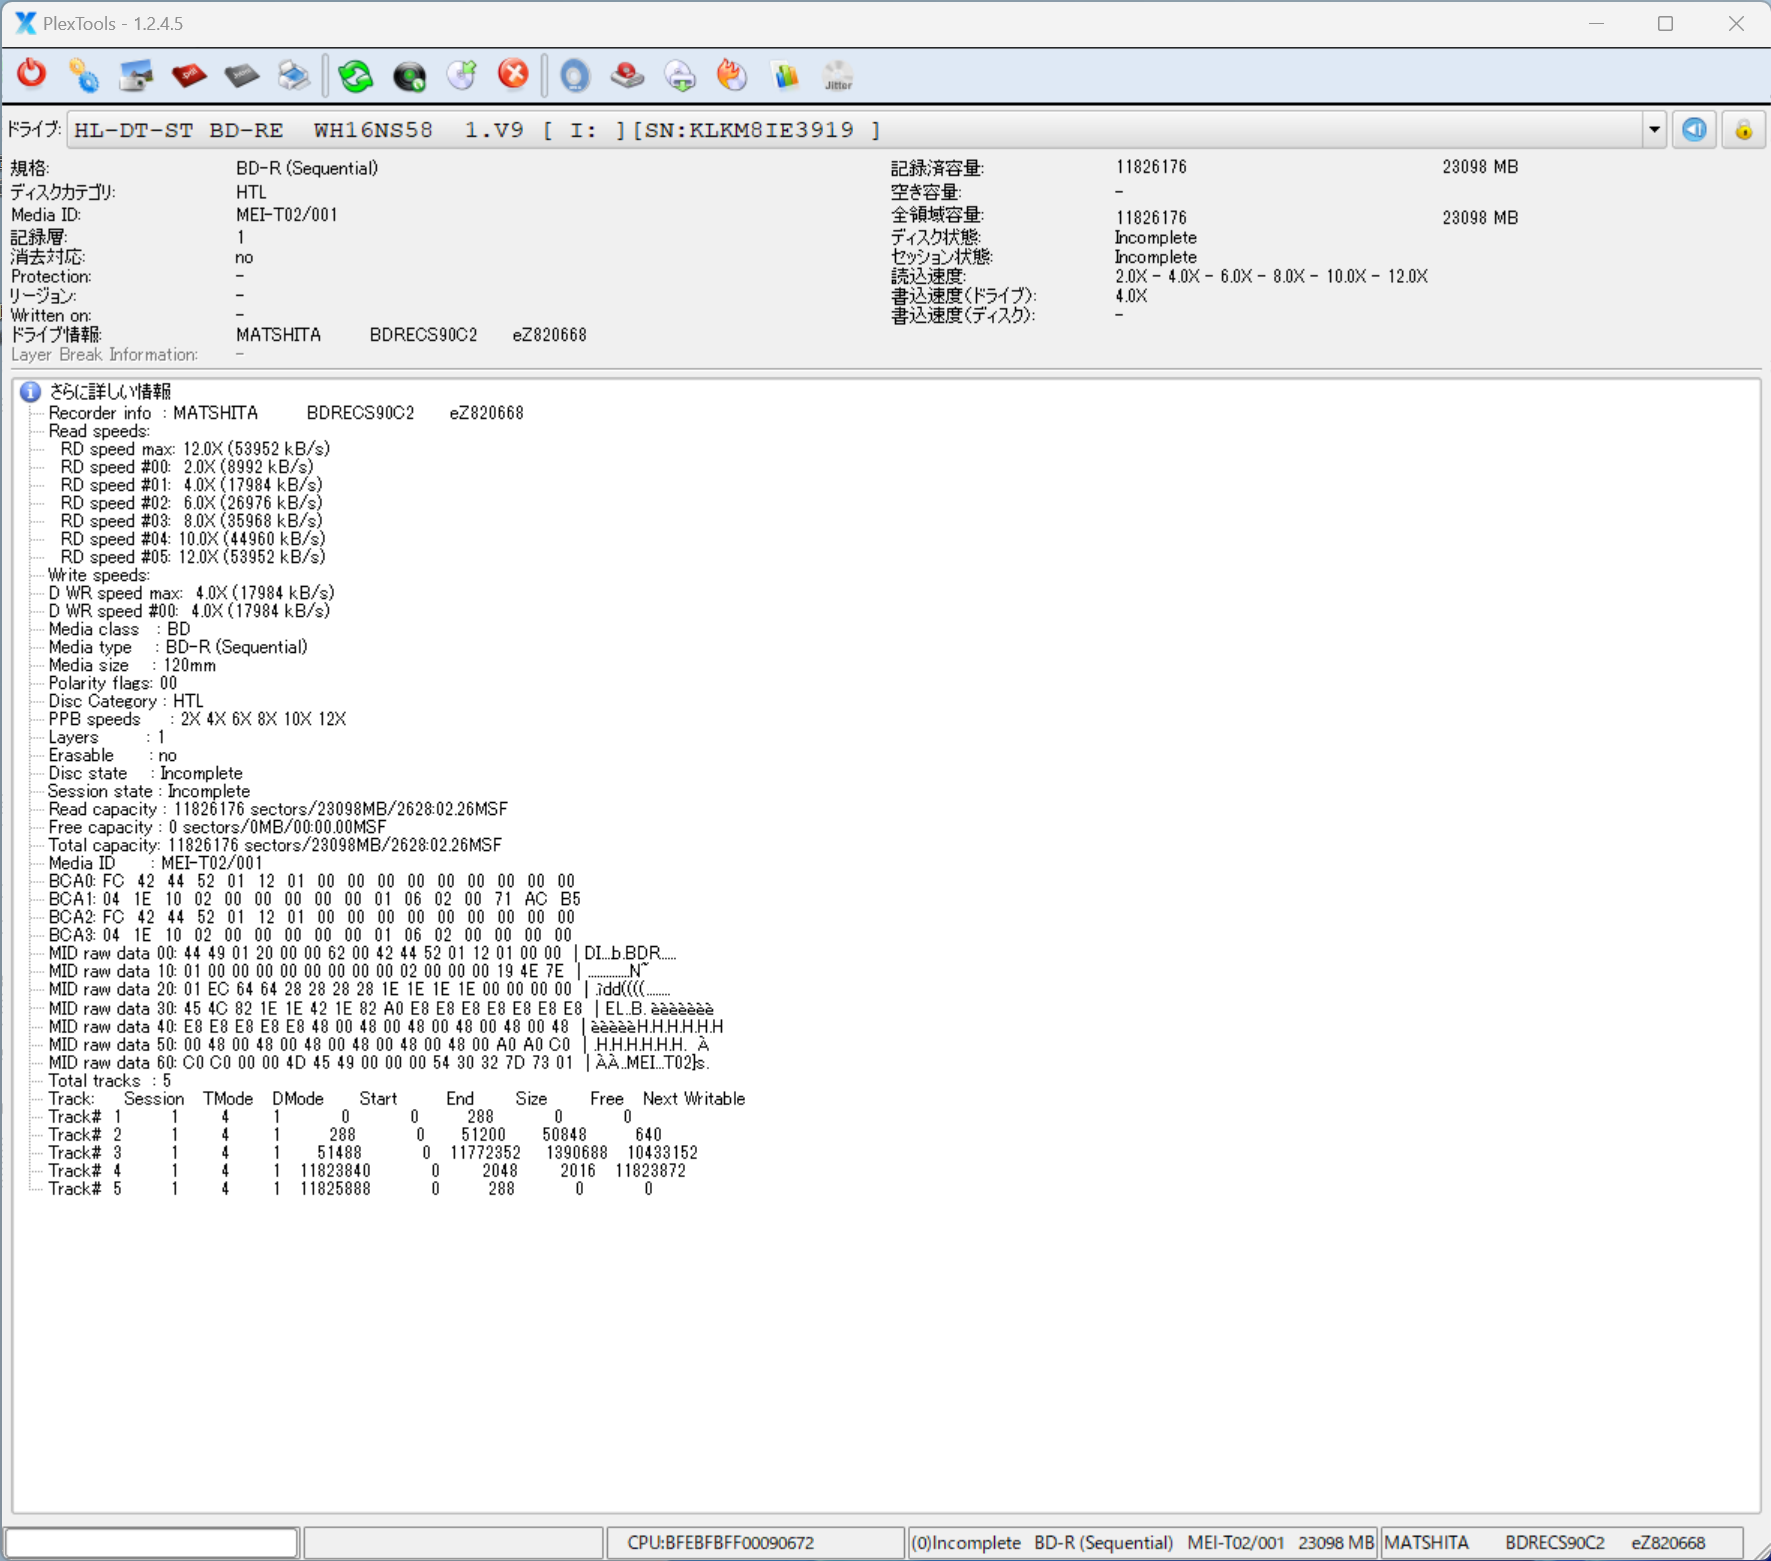Click the 記録済容量 11826176 value
The height and width of the screenshot is (1561, 1771).
(1151, 167)
